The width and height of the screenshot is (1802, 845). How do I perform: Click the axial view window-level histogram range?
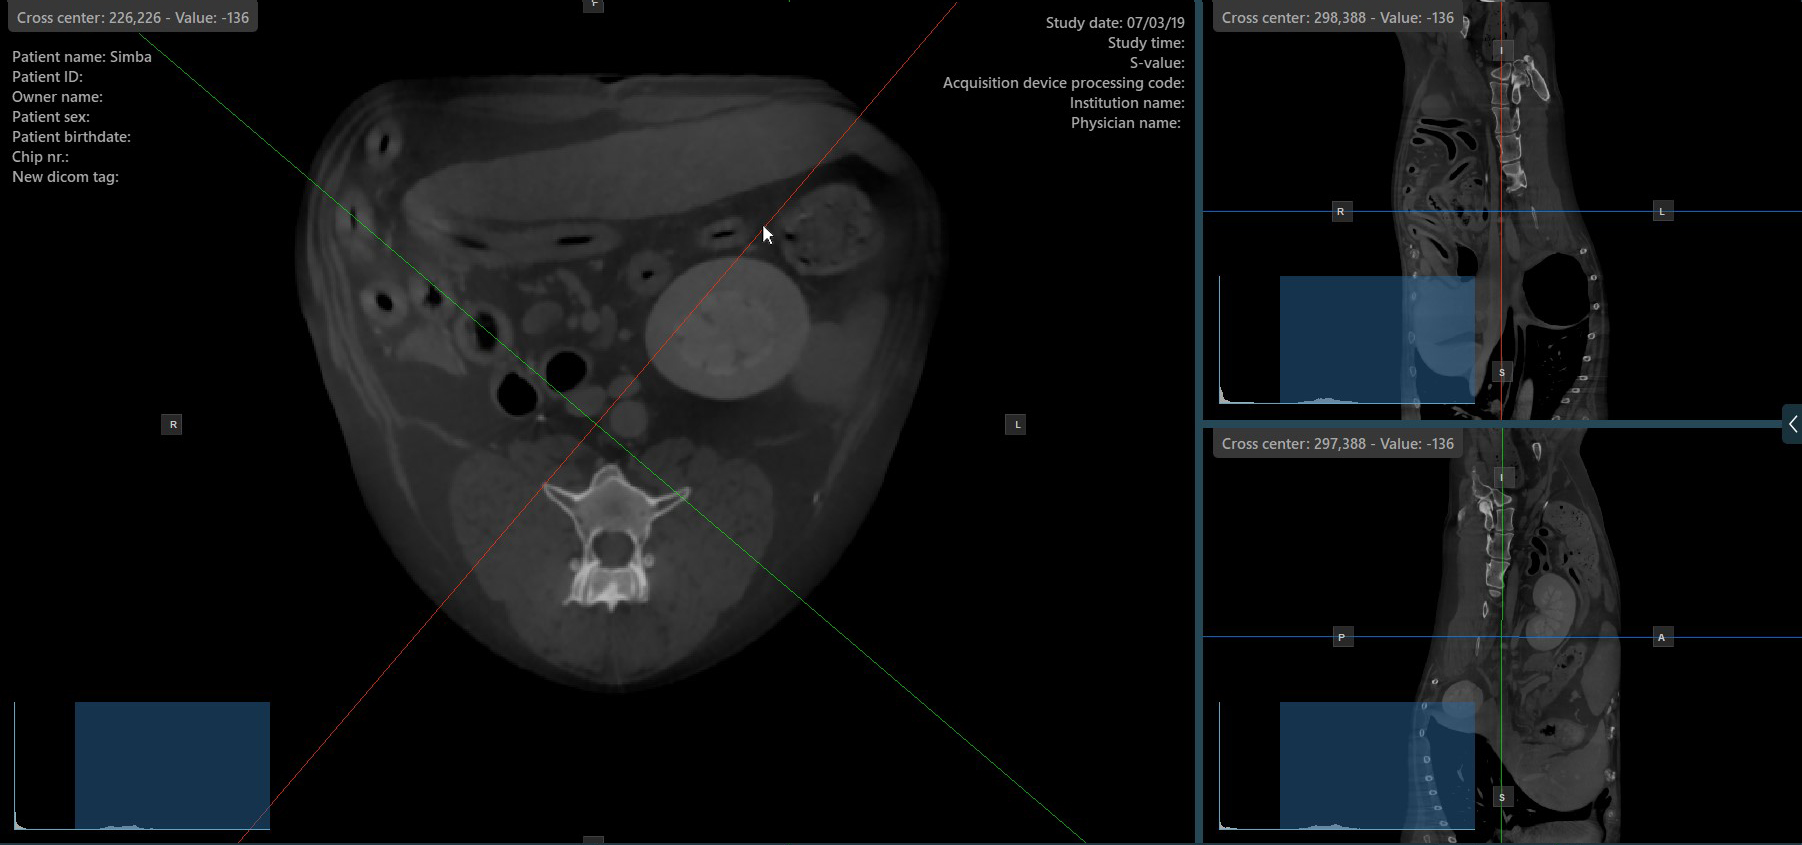click(x=172, y=765)
